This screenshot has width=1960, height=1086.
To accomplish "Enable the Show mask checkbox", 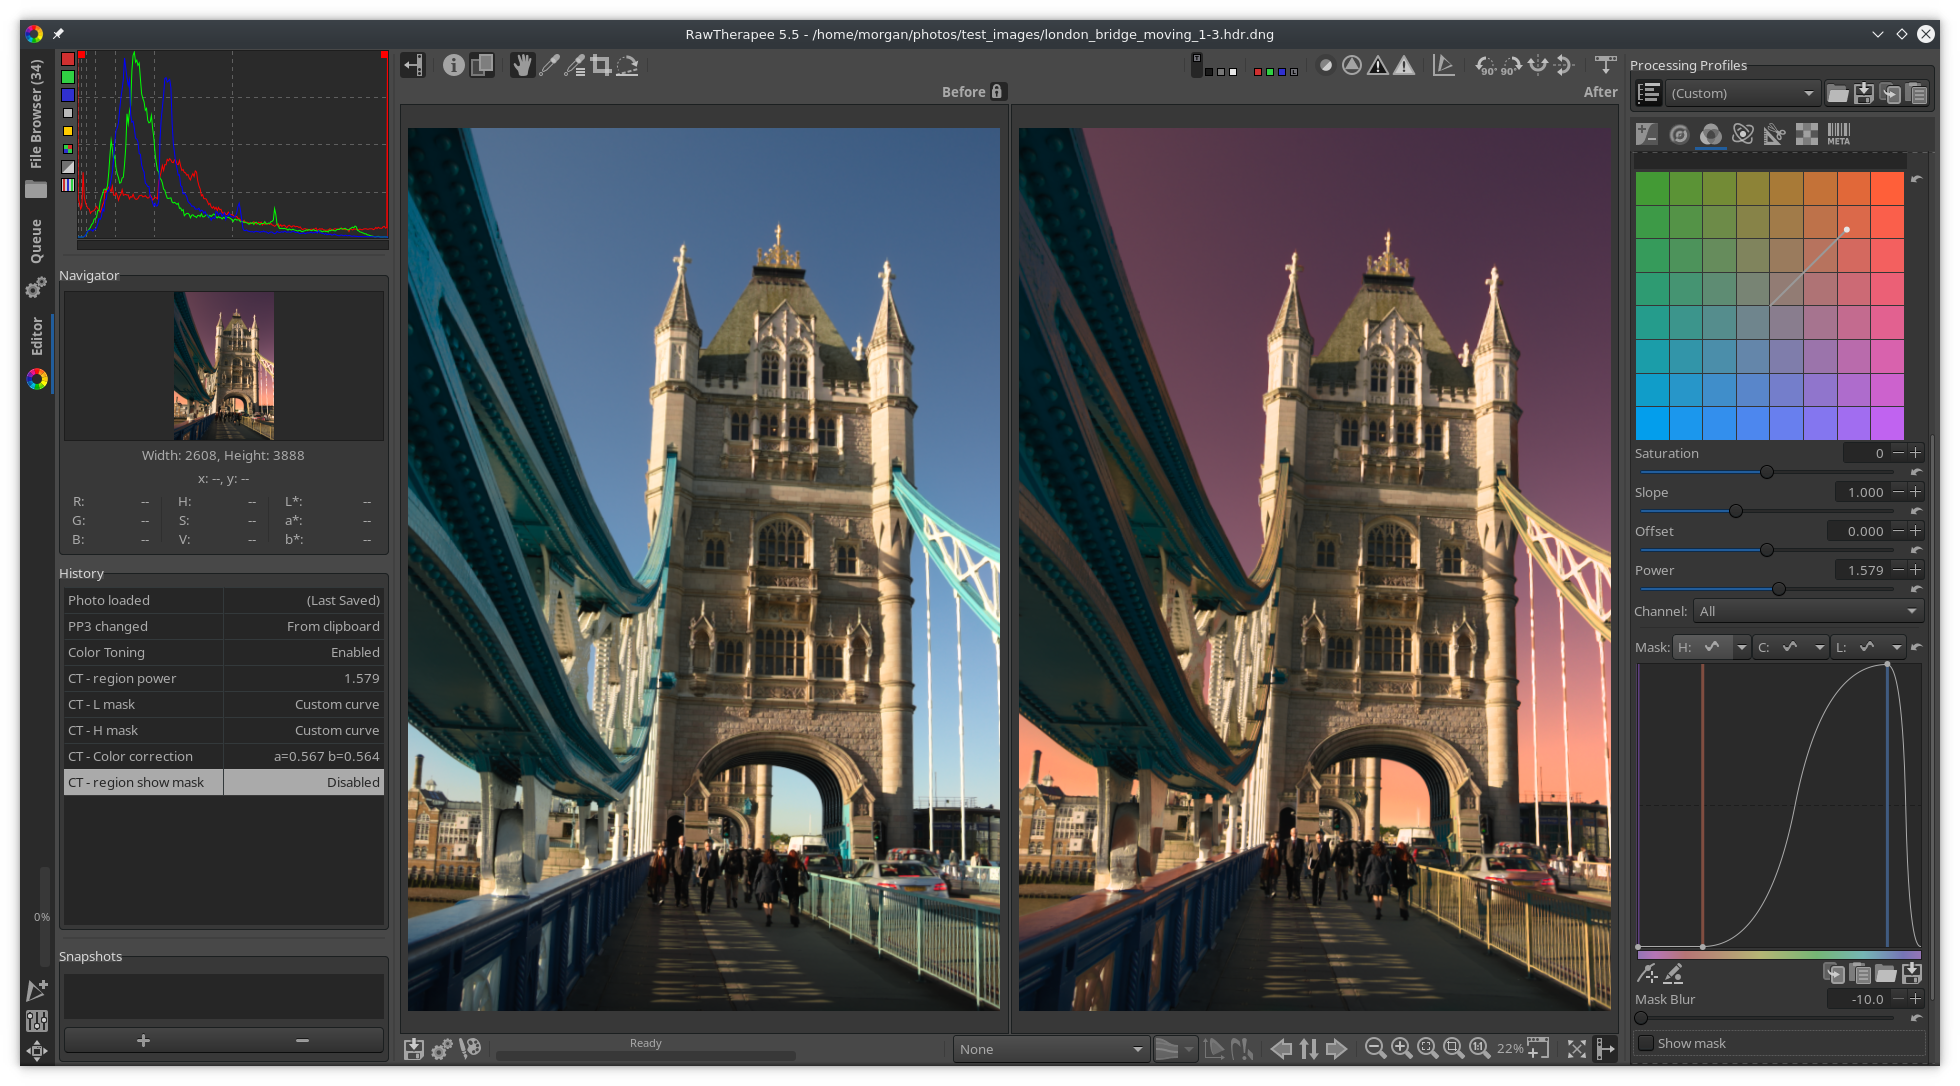I will pyautogui.click(x=1646, y=1043).
